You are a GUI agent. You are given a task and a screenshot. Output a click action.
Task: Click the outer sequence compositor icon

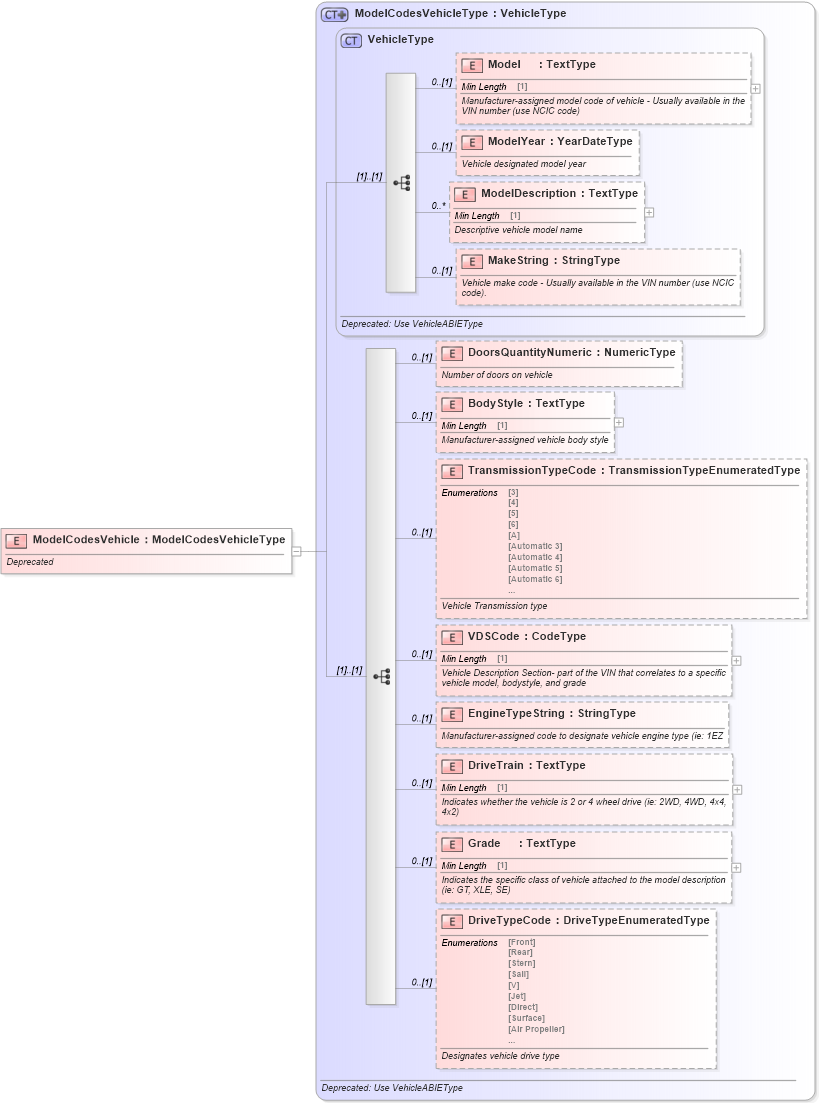click(381, 676)
